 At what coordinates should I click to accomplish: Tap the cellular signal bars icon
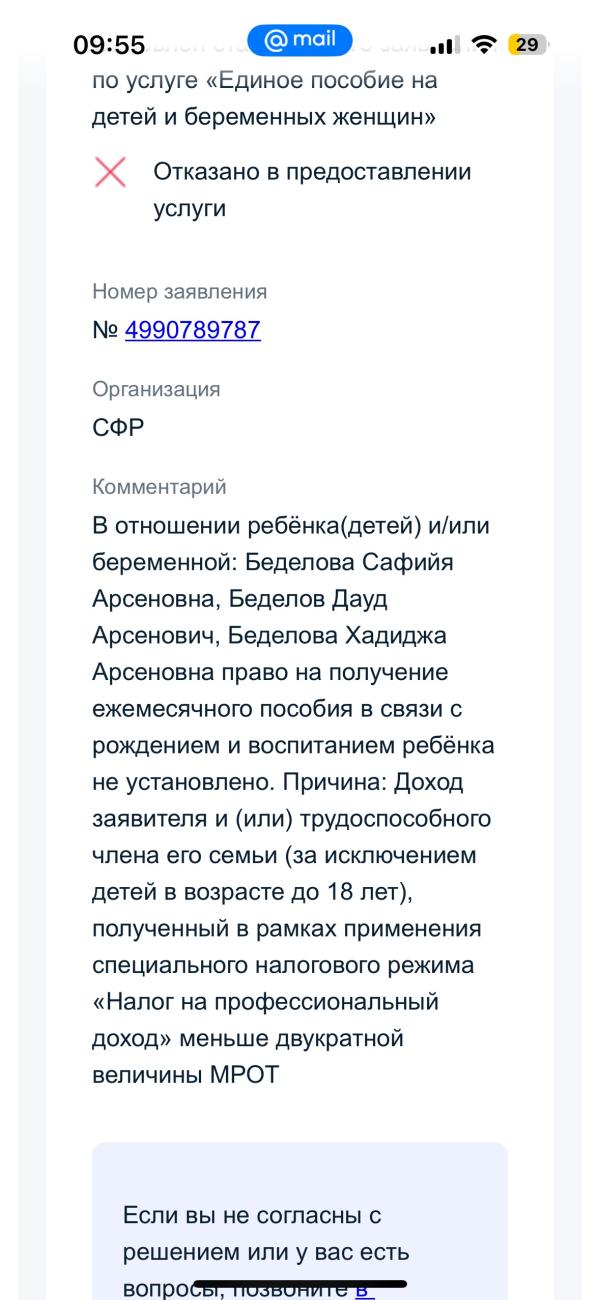[x=445, y=47]
